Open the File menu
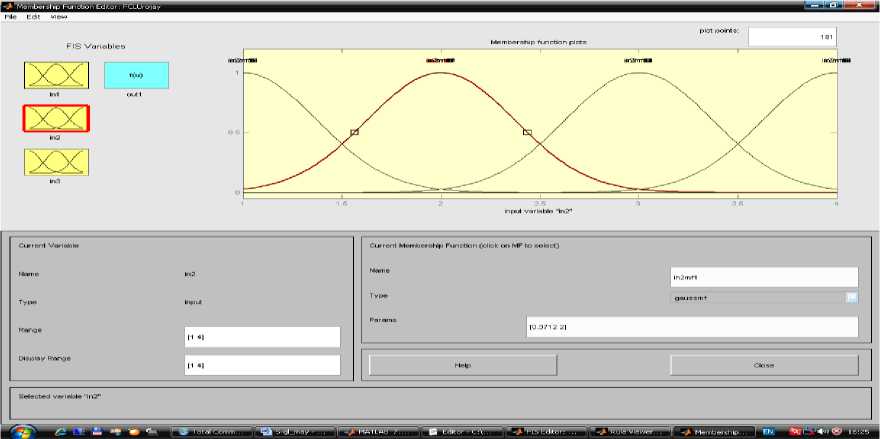 [10, 17]
